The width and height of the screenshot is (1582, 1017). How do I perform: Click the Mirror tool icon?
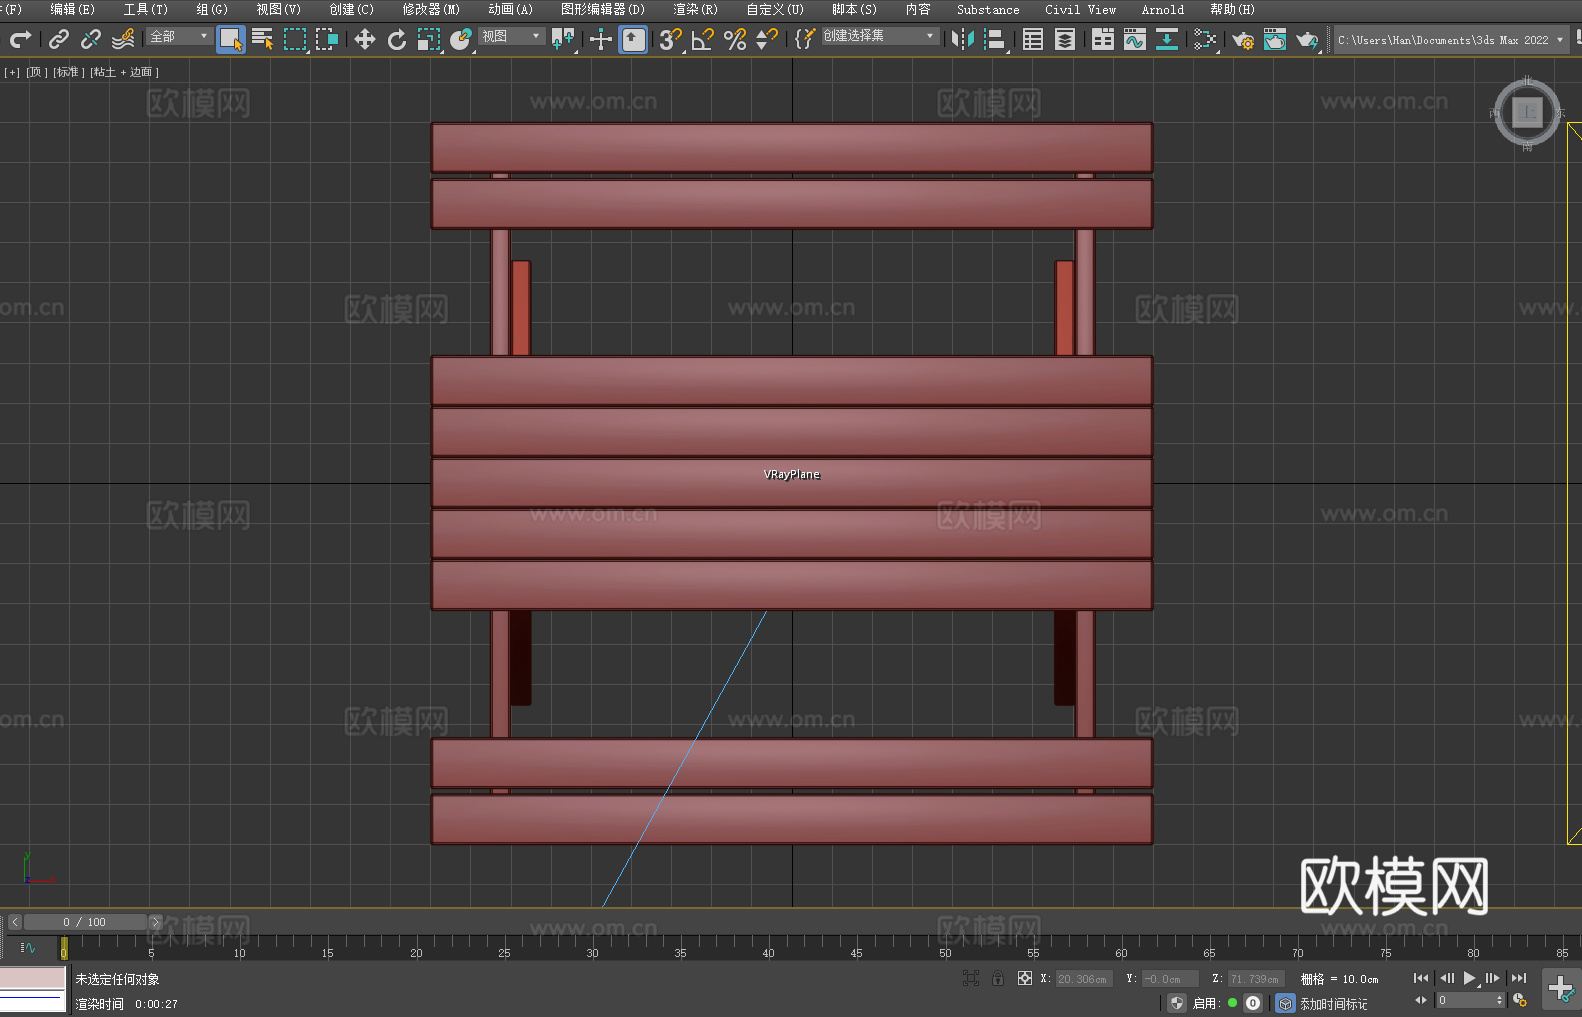pos(962,39)
